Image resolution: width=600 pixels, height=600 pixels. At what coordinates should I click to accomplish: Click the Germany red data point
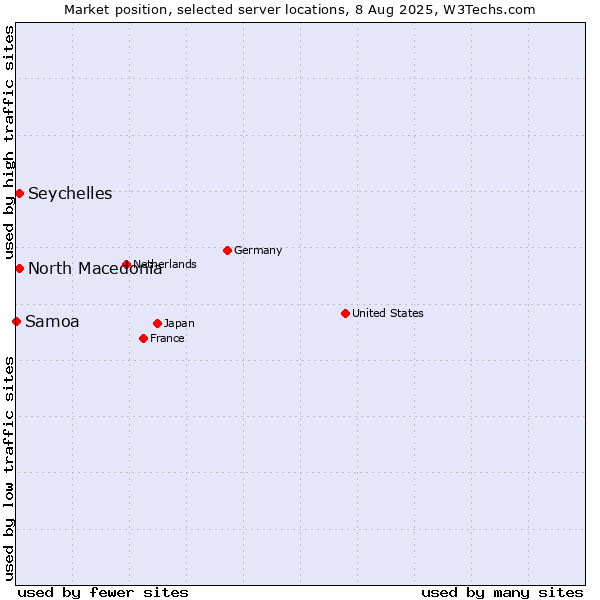pos(228,251)
